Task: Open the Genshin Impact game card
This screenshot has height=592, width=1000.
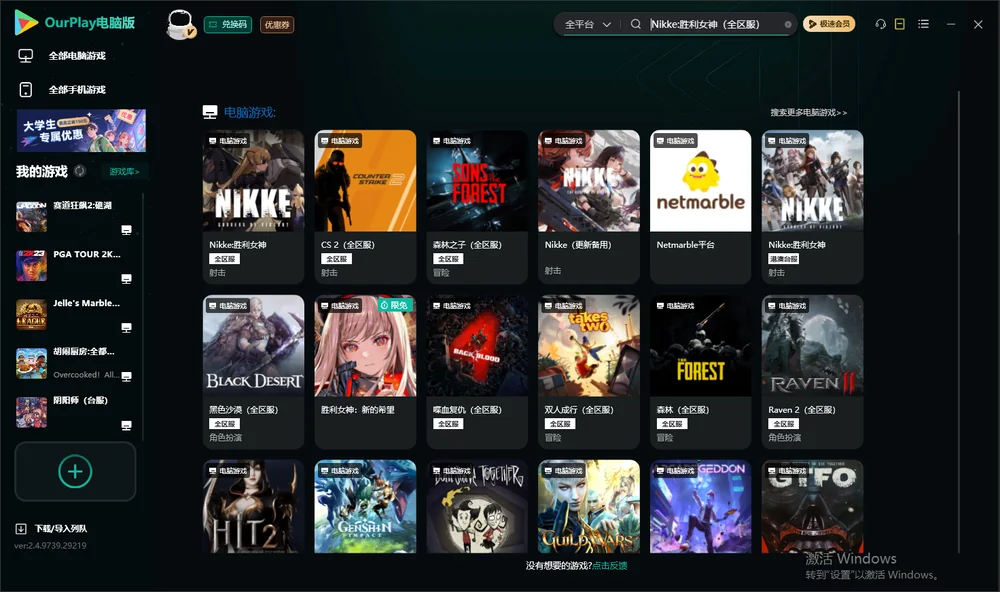Action: tap(365, 507)
